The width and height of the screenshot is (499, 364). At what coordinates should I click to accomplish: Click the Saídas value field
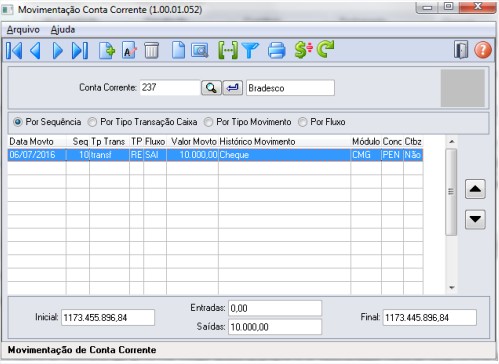(275, 327)
